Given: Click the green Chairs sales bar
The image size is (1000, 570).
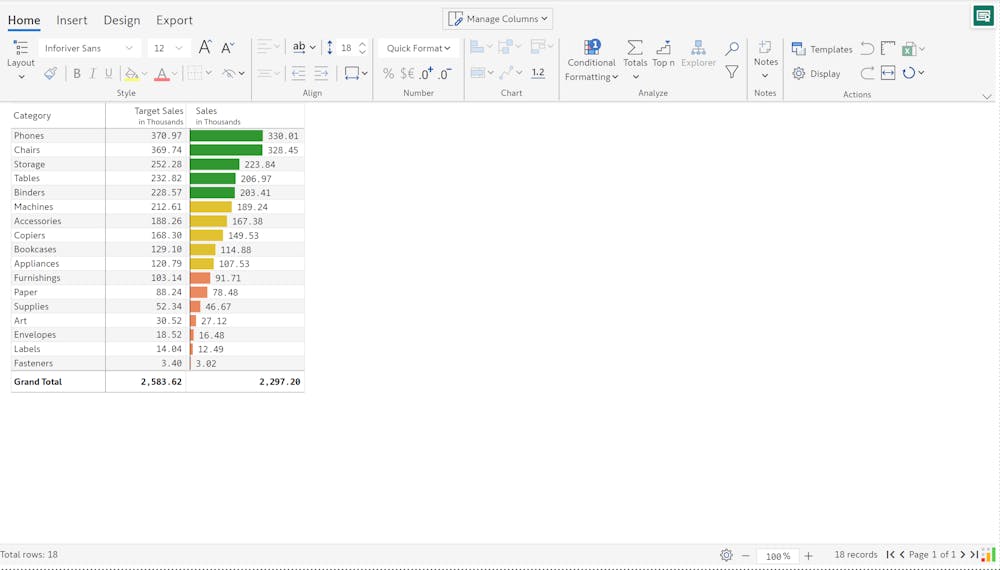Looking at the screenshot, I should (226, 150).
